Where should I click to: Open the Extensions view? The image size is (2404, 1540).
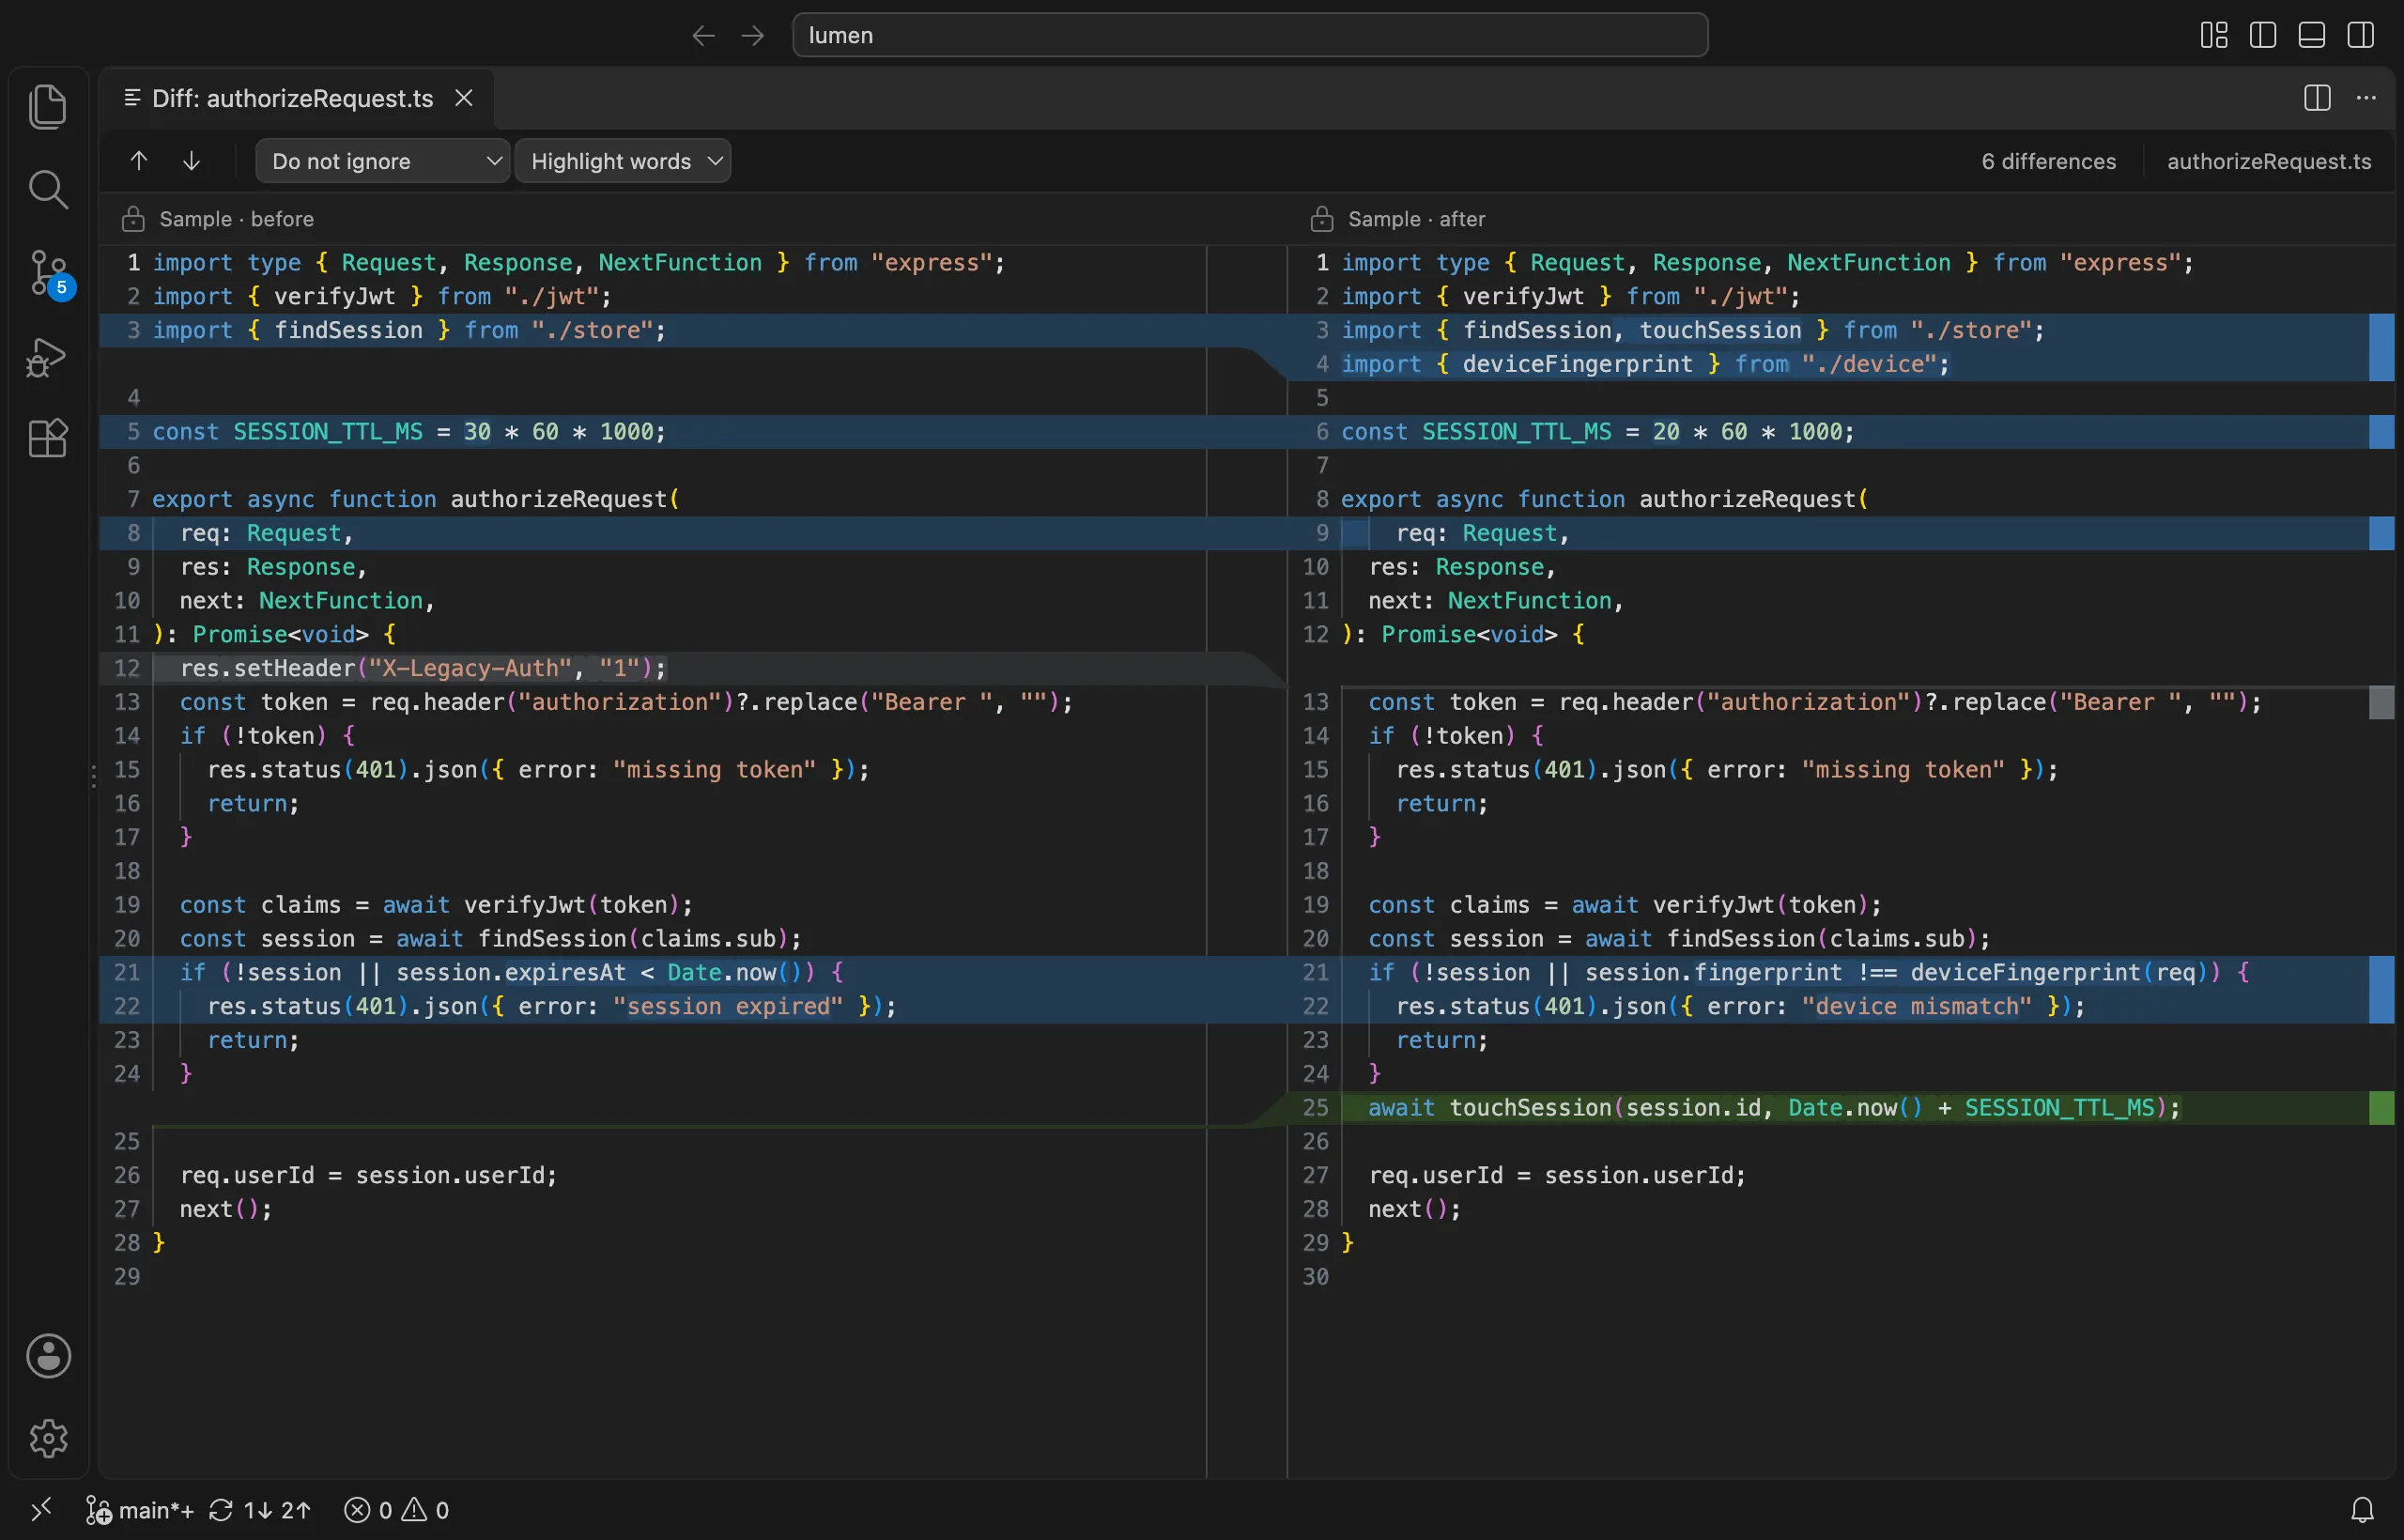tap(48, 439)
